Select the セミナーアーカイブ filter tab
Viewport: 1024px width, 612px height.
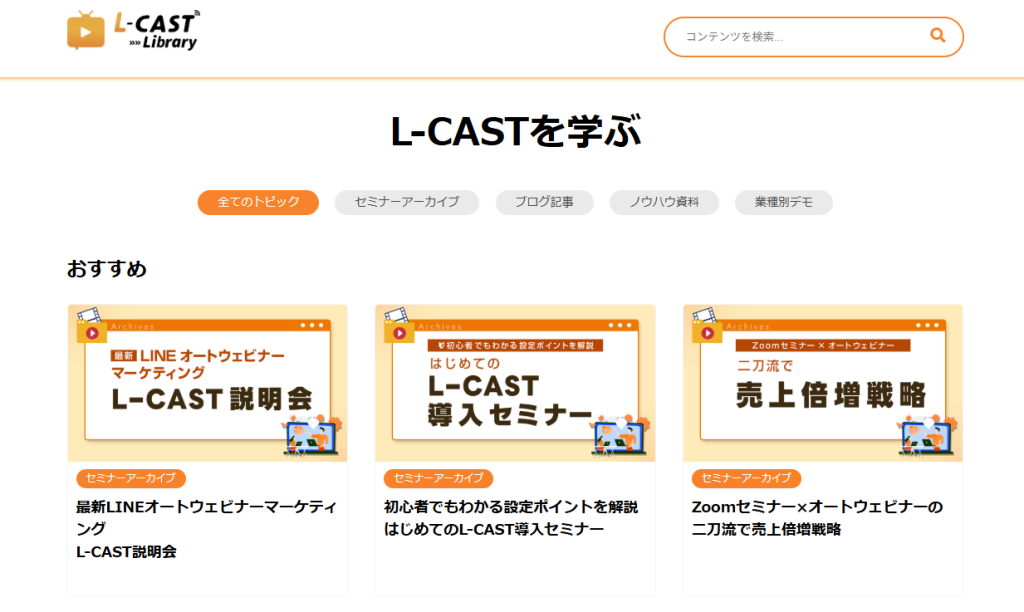click(407, 202)
